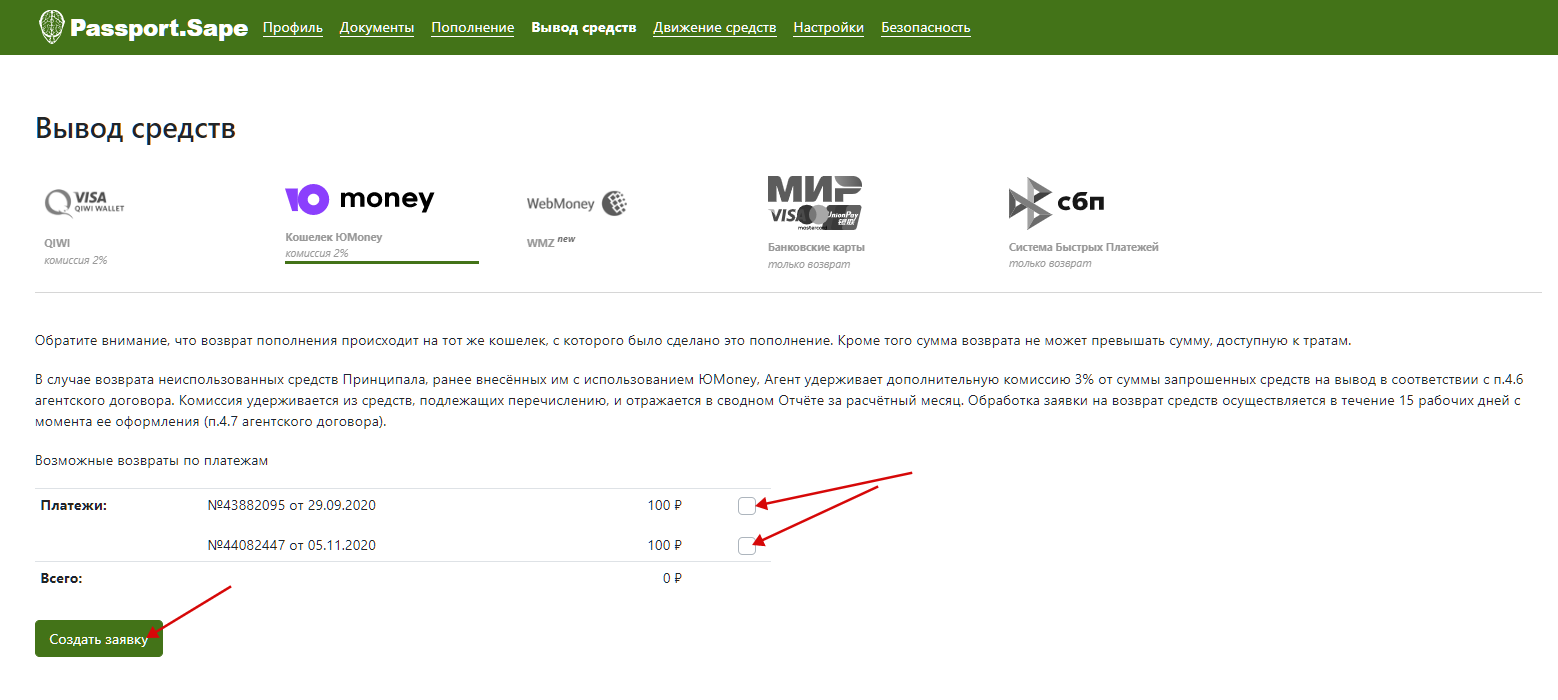
Task: Click the Passport.Sape title text
Action: [159, 28]
